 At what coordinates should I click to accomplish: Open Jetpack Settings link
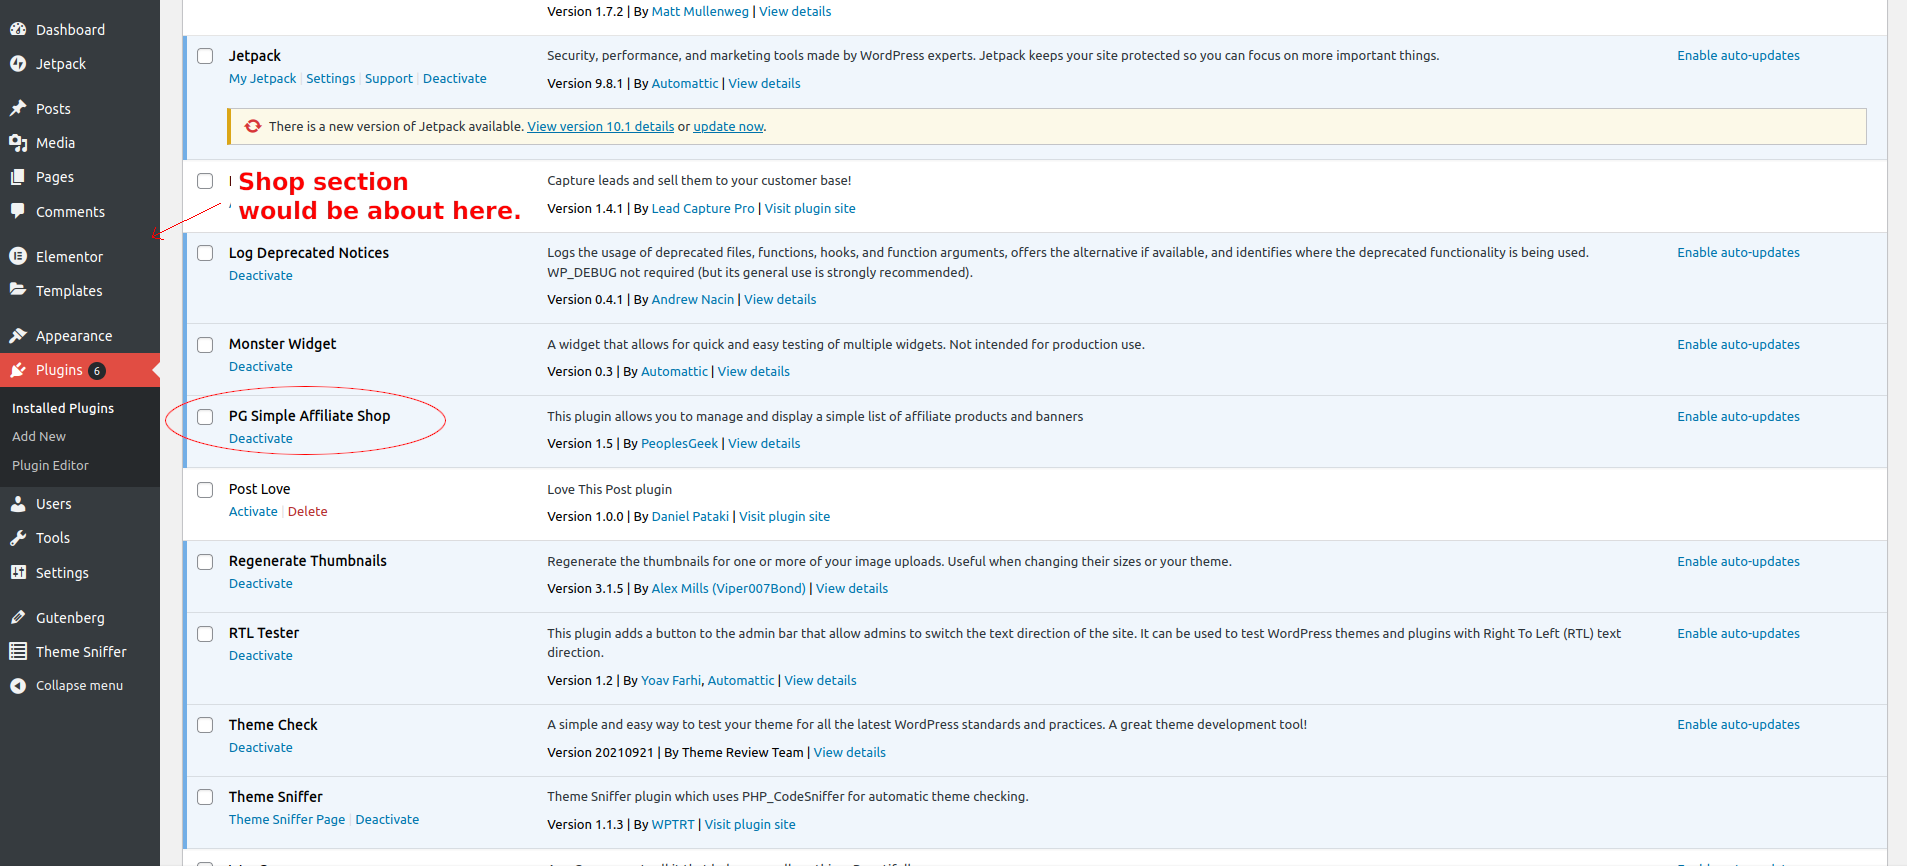coord(330,79)
